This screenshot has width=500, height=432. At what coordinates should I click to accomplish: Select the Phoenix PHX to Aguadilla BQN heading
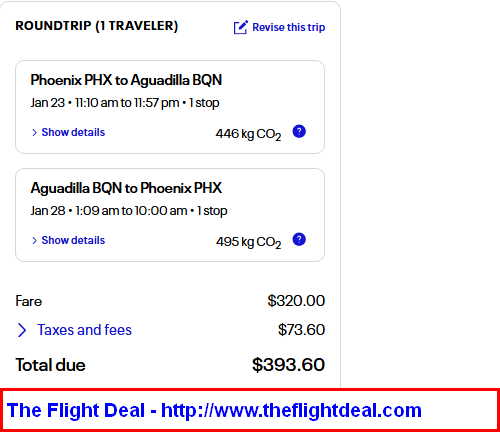[126, 80]
